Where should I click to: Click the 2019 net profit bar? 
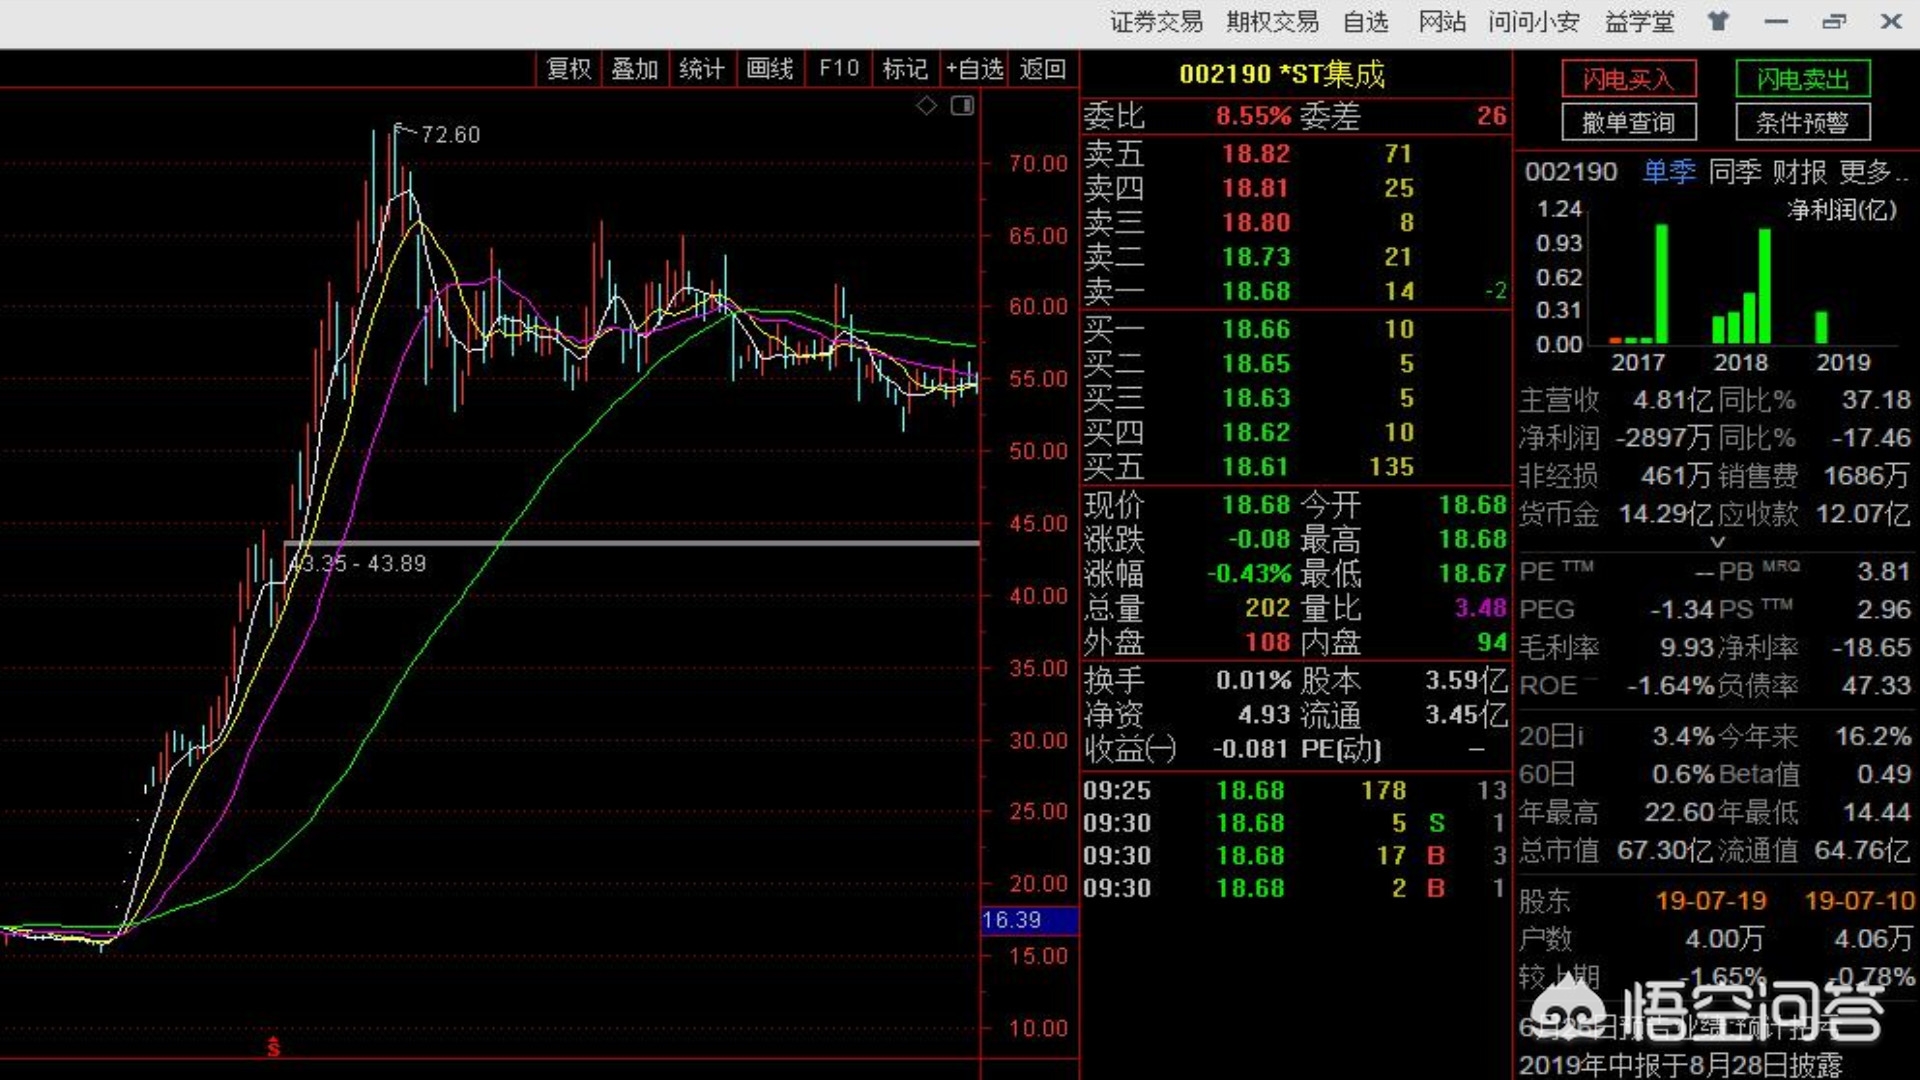point(1821,328)
